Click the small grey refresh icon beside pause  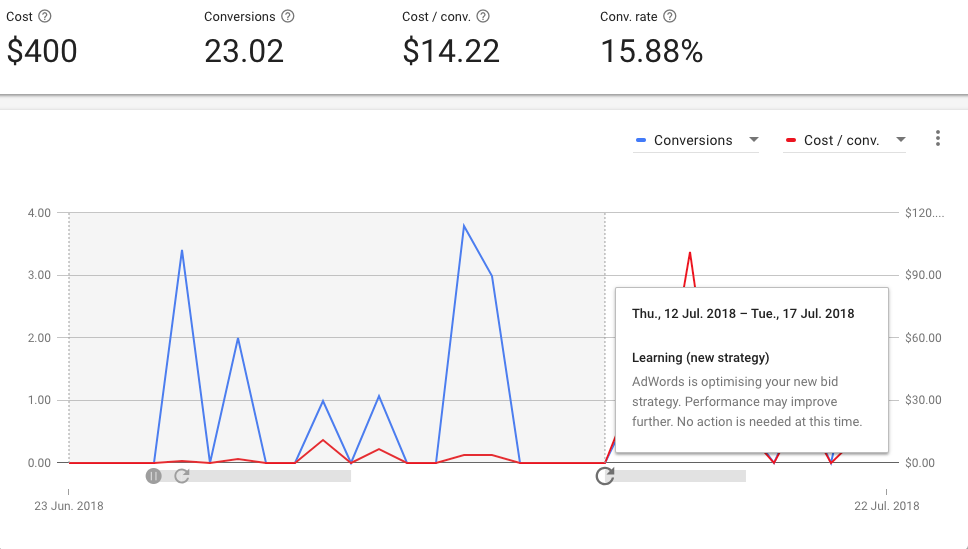pos(181,476)
